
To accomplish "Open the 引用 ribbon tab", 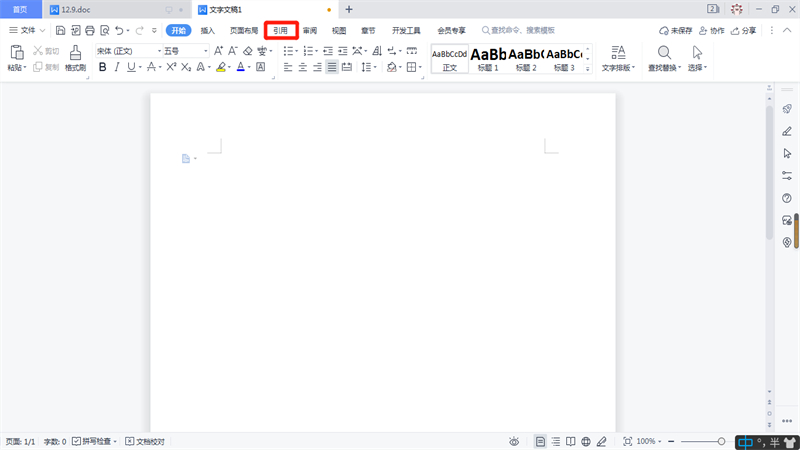I will [280, 31].
